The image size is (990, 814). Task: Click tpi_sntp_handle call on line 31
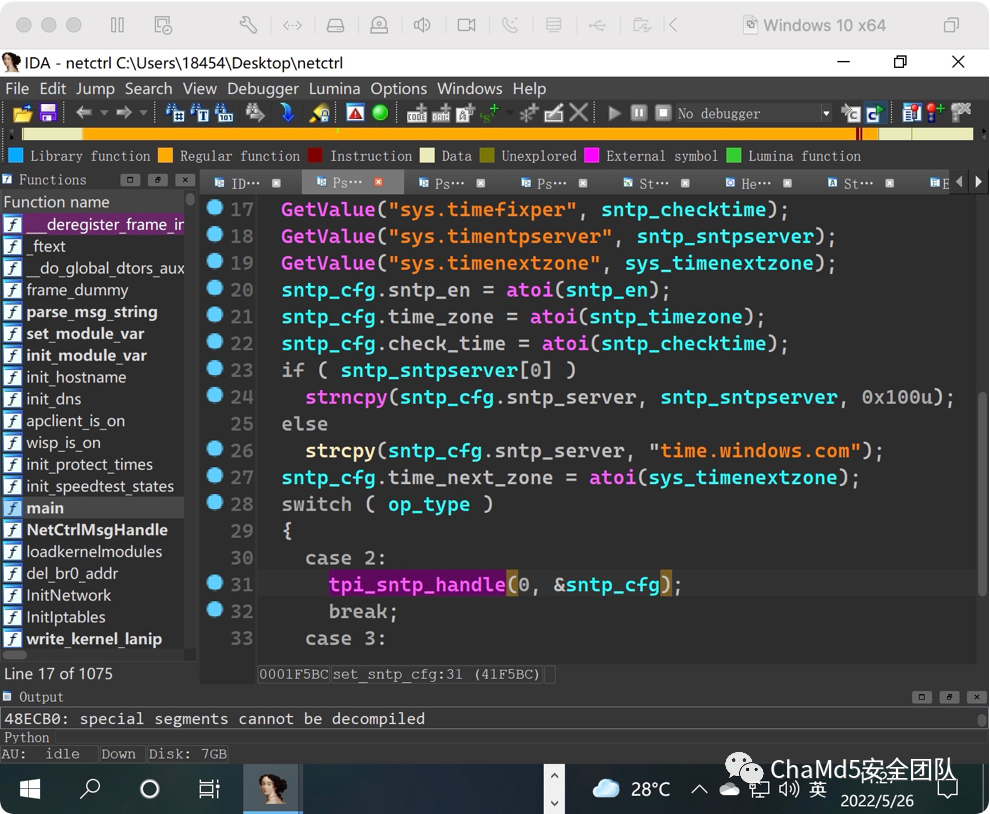(417, 584)
